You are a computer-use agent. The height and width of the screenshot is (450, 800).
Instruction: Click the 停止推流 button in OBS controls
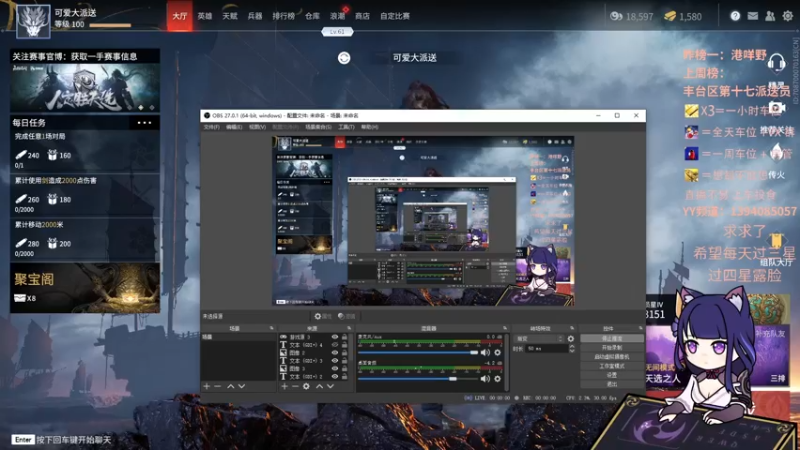coord(612,338)
